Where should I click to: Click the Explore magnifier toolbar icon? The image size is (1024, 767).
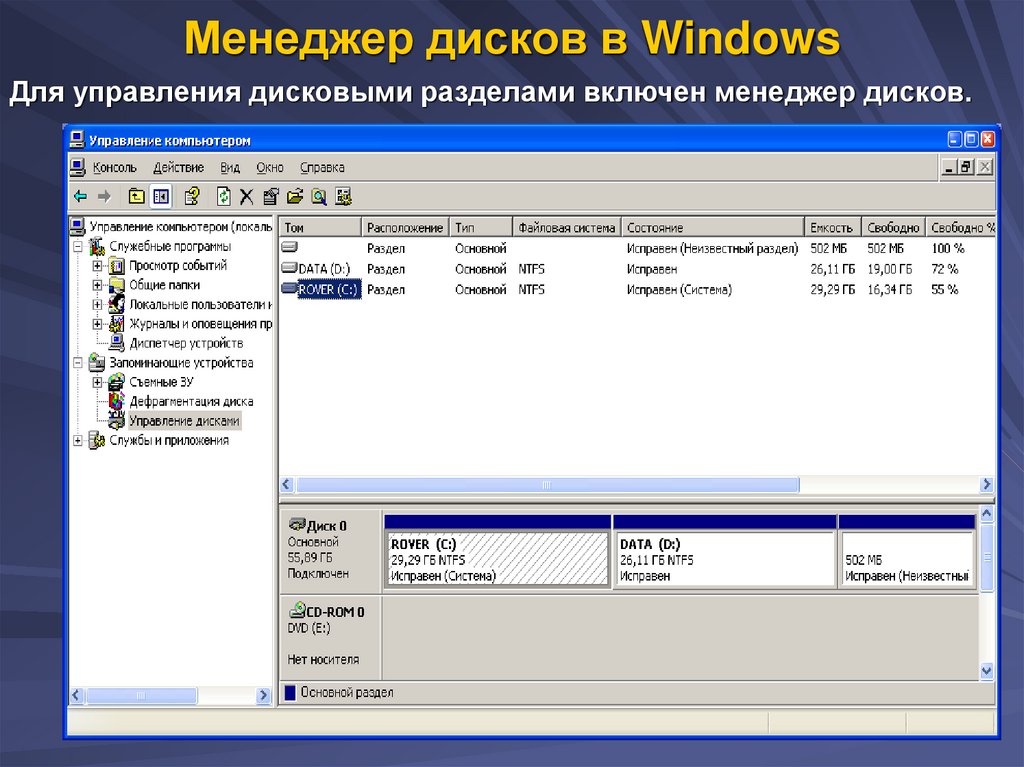pos(319,196)
